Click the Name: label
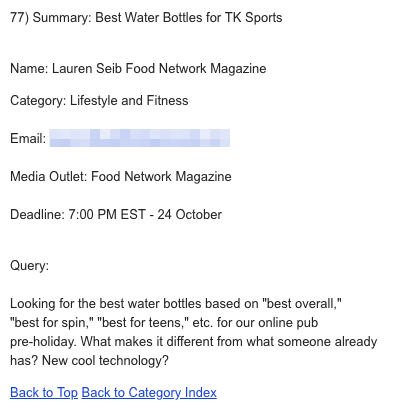Image resolution: width=404 pixels, height=409 pixels. 29,68
